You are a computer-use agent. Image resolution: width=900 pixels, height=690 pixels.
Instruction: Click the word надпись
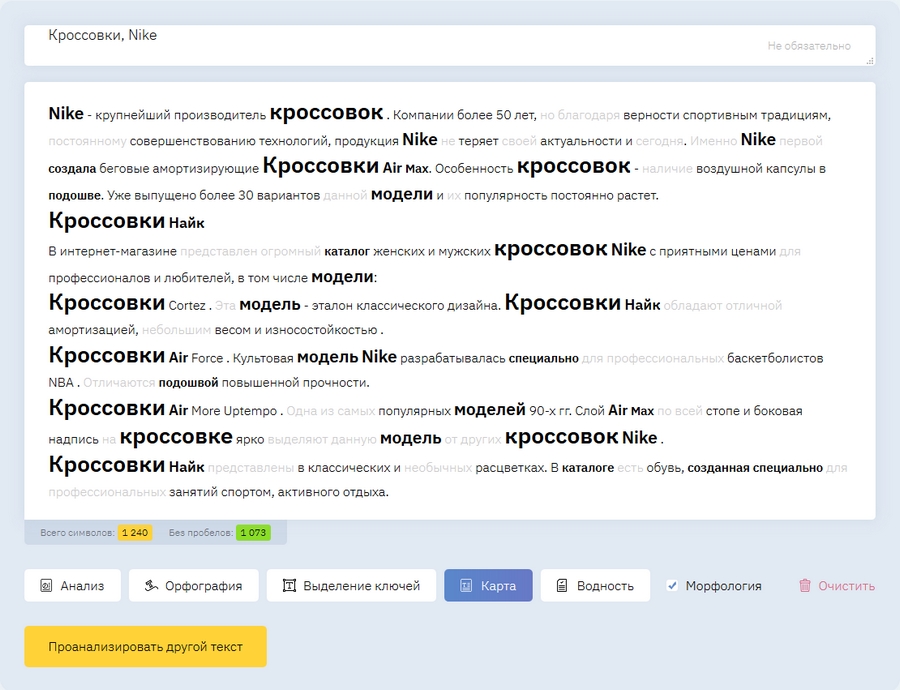click(x=73, y=440)
